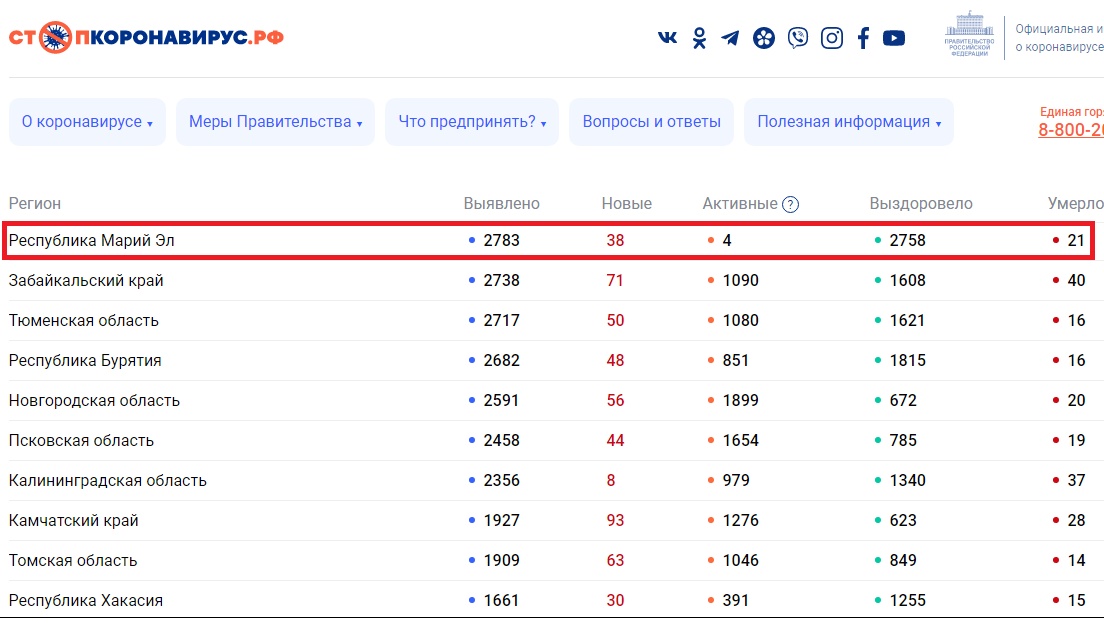Open the Что предпринять? dropdown
This screenshot has width=1104, height=623.
click(x=472, y=122)
